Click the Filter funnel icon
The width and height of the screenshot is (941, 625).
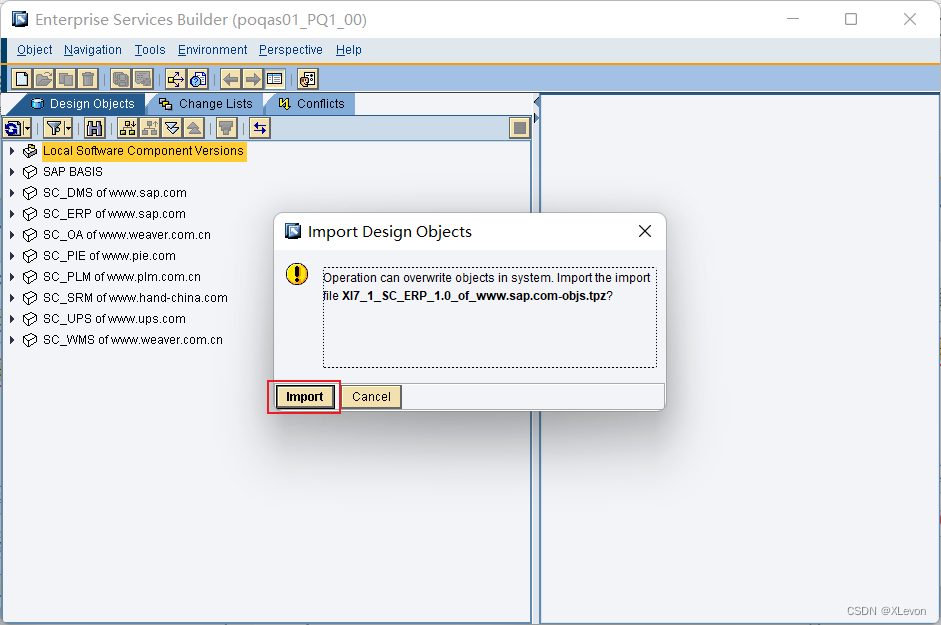(x=54, y=128)
